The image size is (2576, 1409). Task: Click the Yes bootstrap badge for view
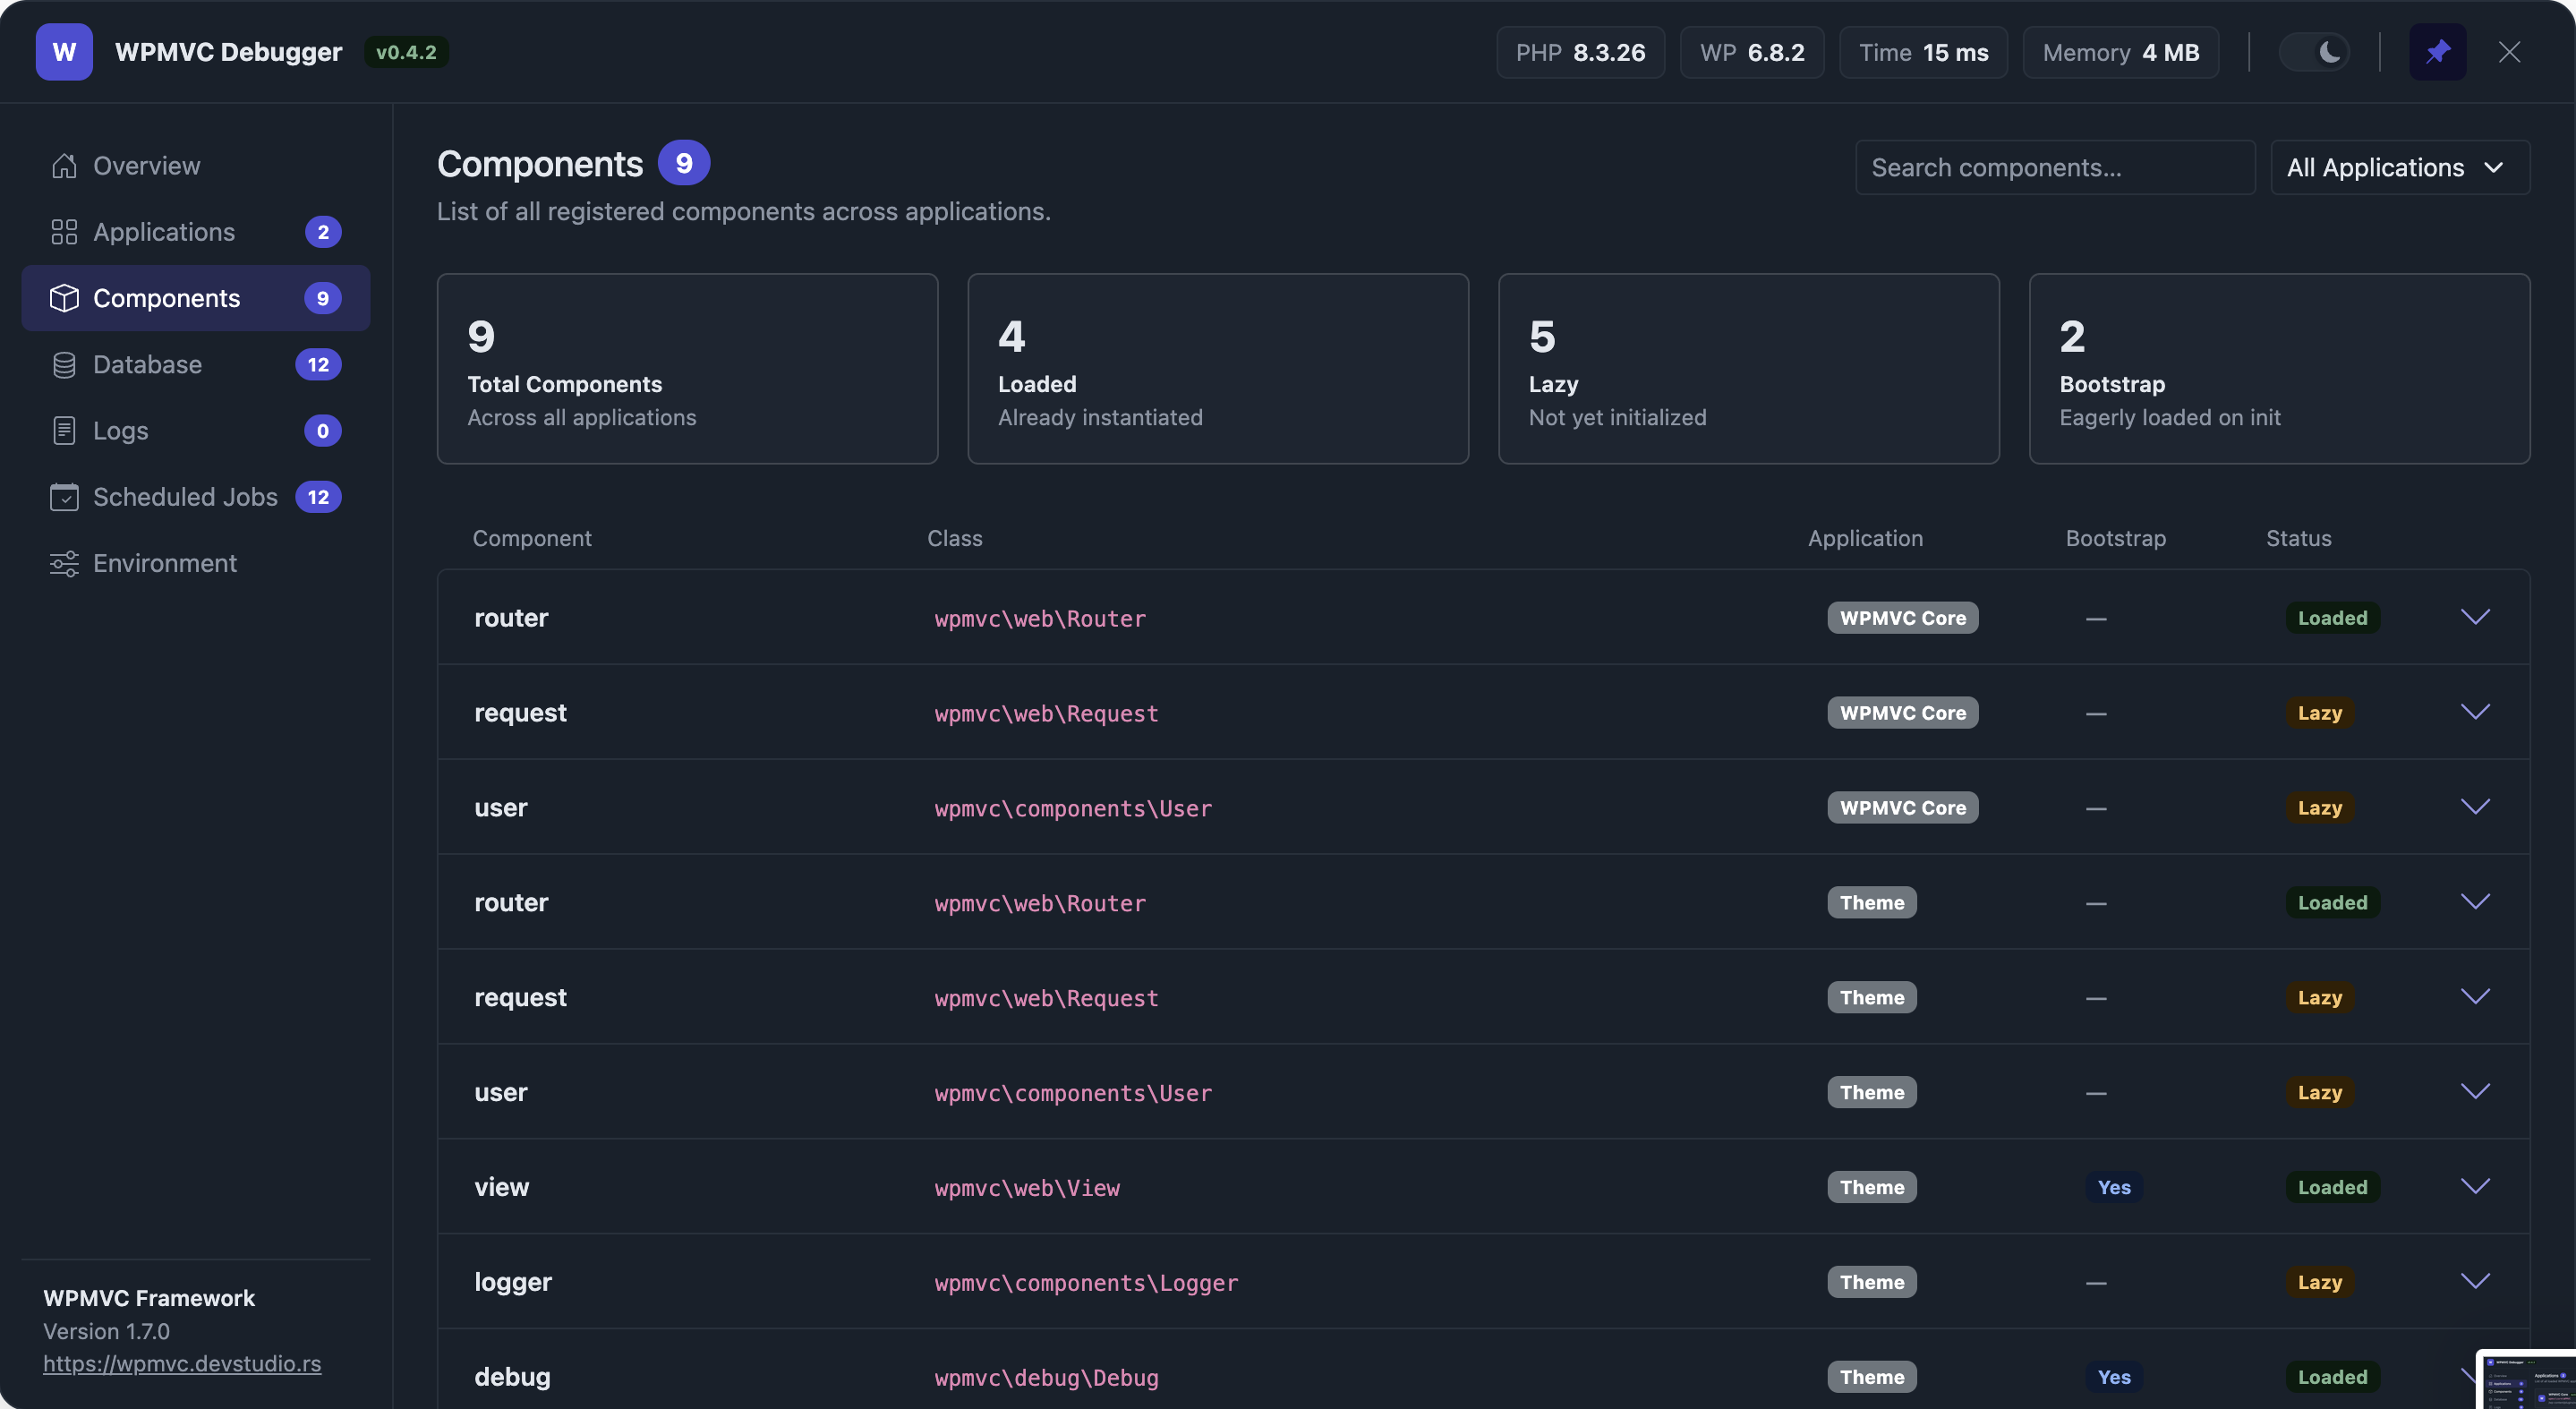click(x=2114, y=1187)
